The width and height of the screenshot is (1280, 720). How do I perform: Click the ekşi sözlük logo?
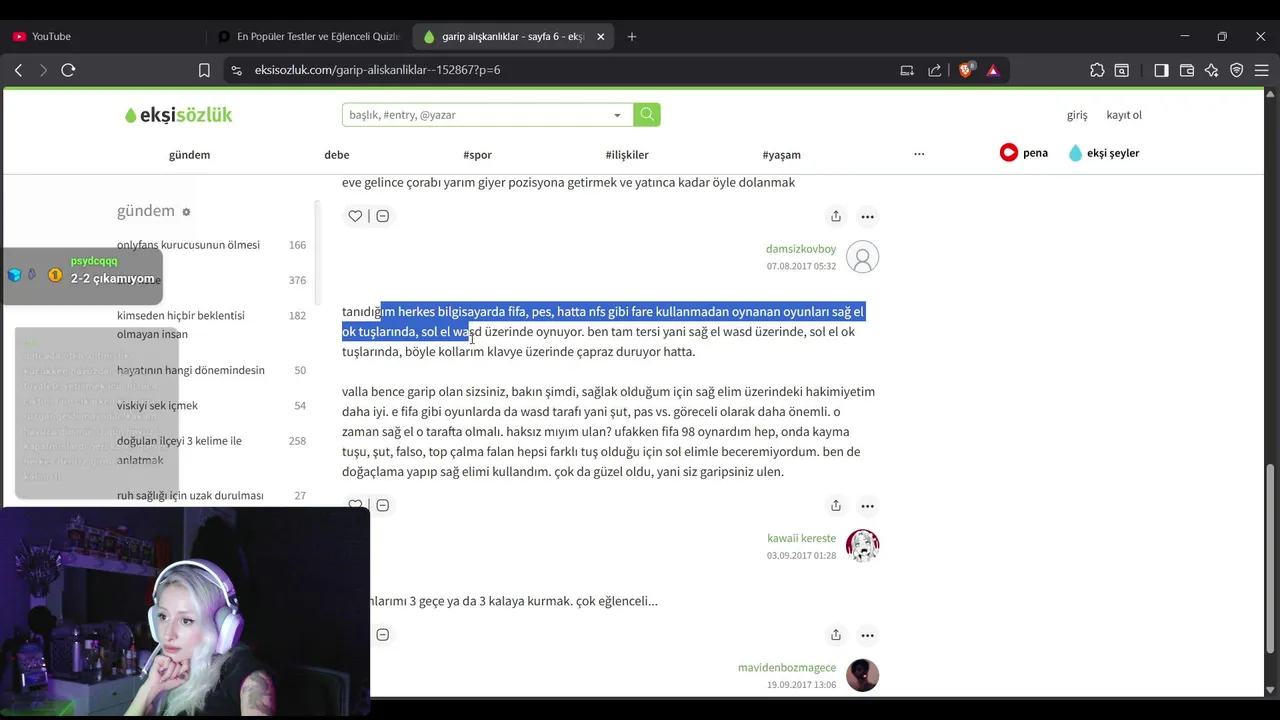point(178,115)
